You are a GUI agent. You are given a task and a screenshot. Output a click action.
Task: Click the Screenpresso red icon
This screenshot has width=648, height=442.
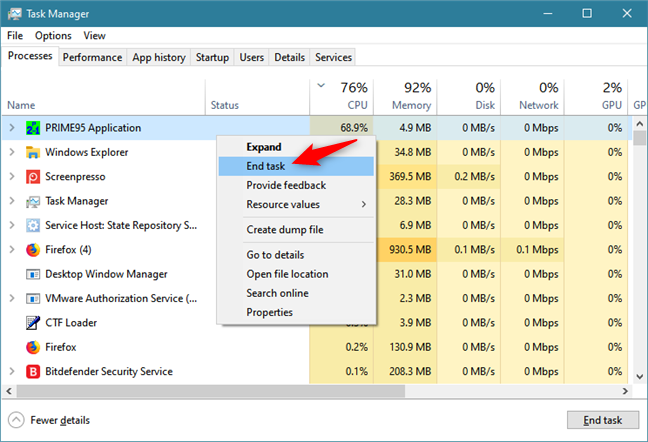click(x=33, y=177)
